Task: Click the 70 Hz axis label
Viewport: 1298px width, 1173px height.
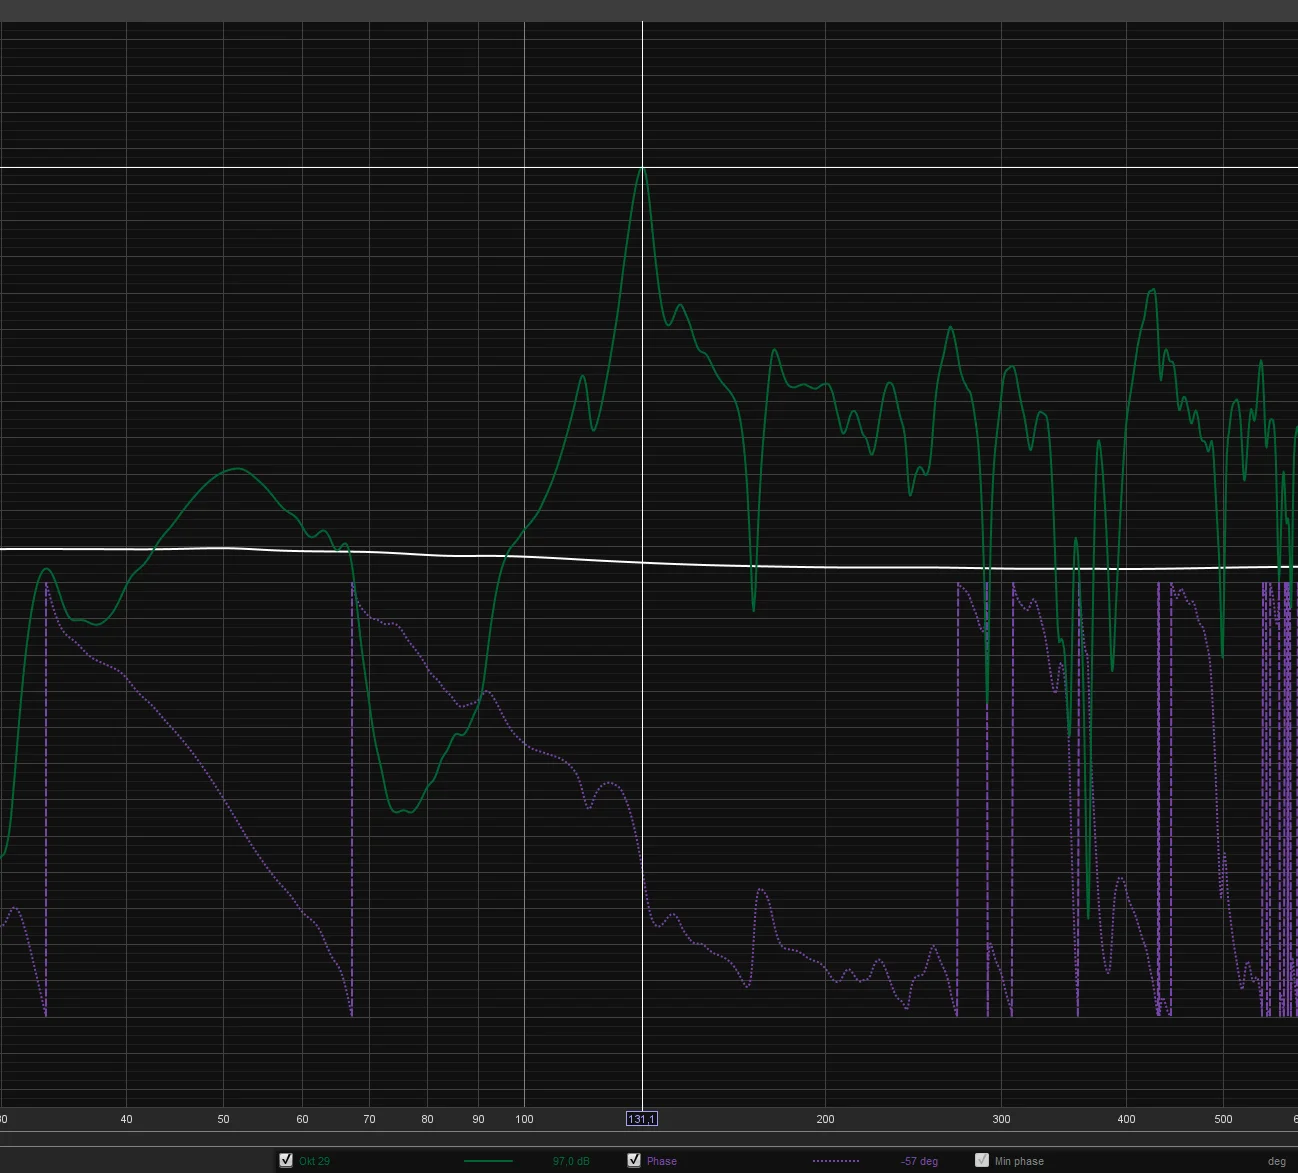Action: [369, 1119]
